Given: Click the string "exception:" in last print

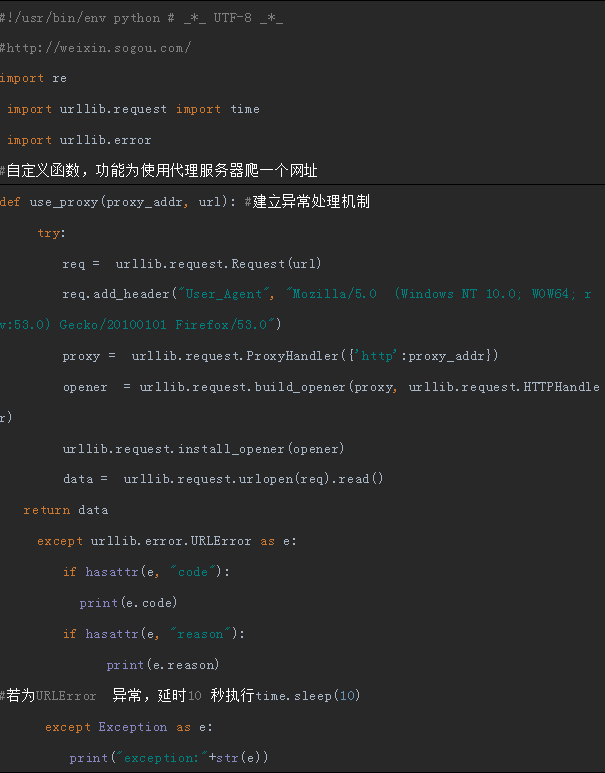Looking at the screenshot, I should pyautogui.click(x=161, y=758).
